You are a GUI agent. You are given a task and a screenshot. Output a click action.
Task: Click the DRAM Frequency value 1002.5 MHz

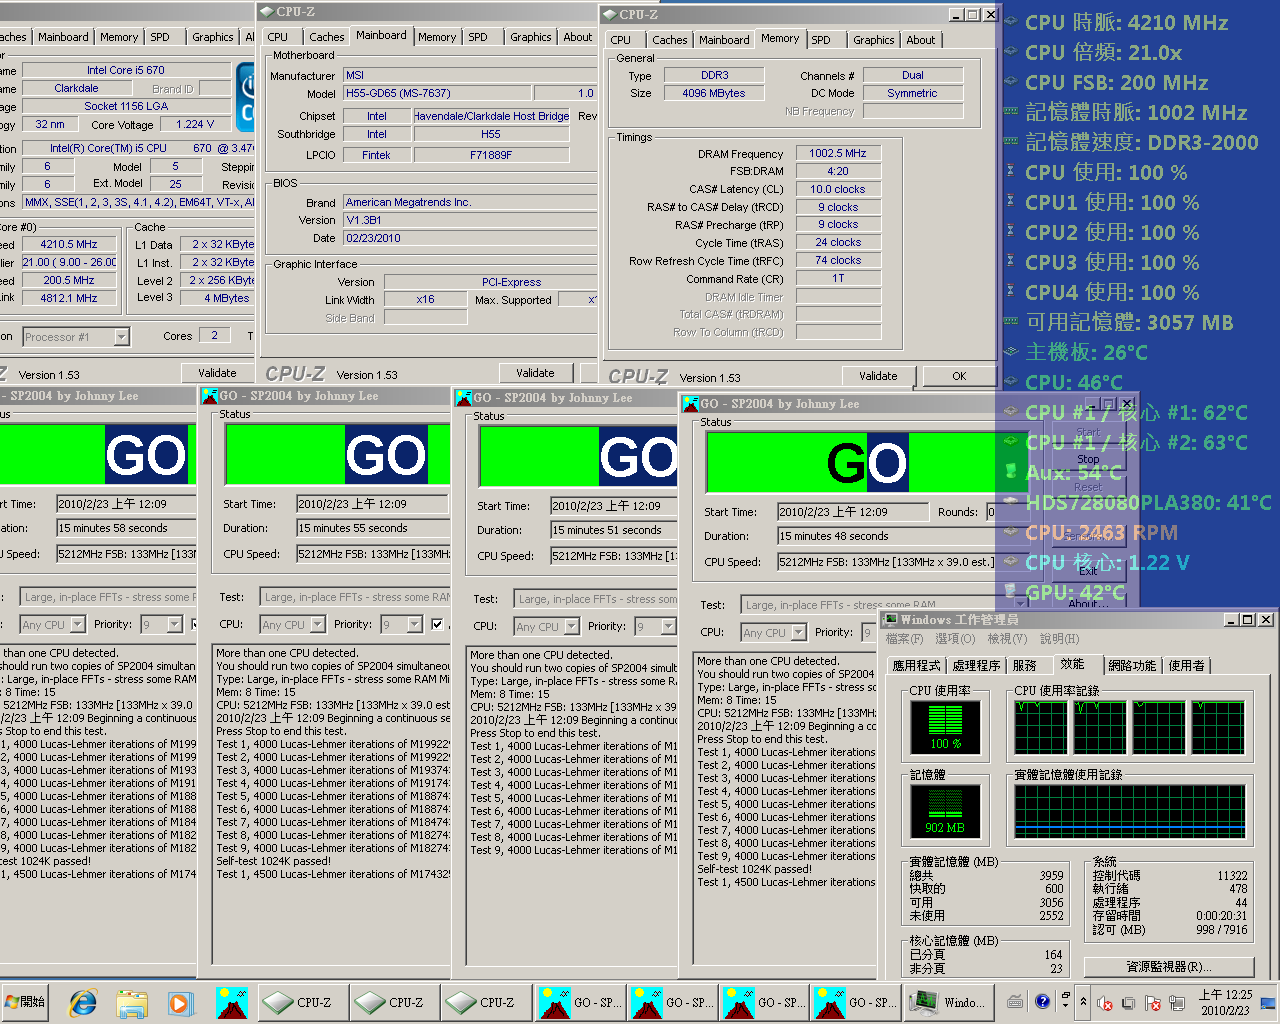coord(838,153)
